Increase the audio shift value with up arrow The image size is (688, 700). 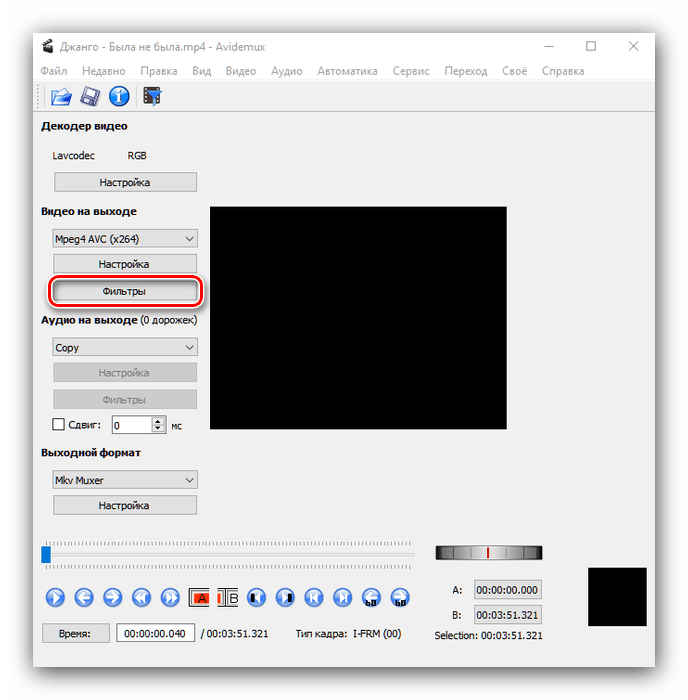click(x=158, y=421)
